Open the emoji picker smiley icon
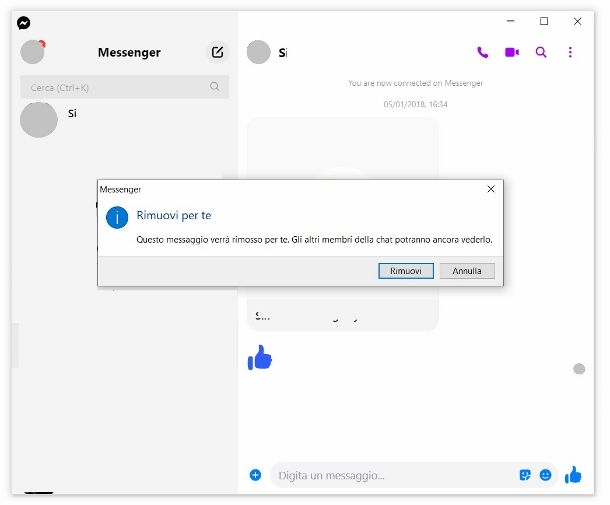The image size is (610, 505). 545,475
